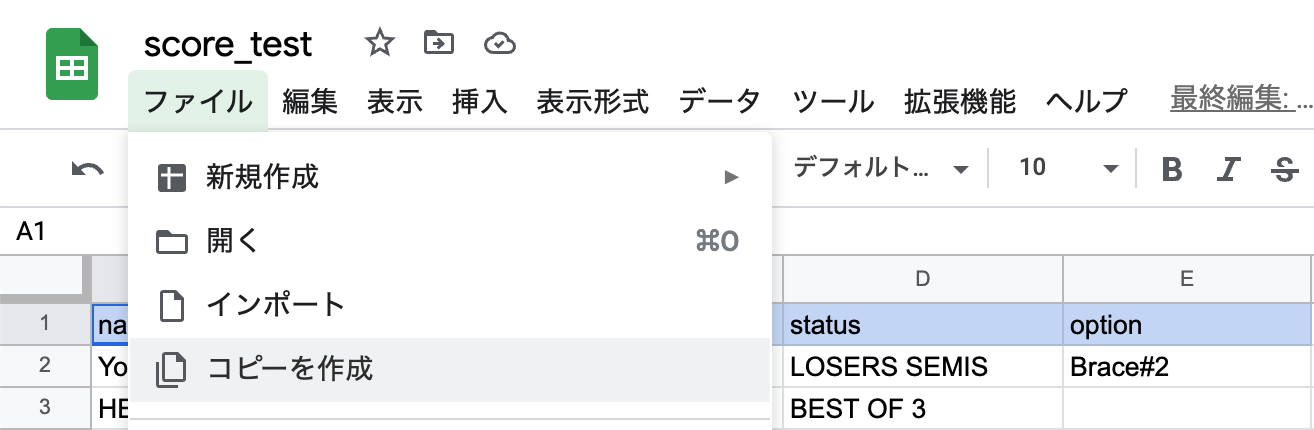This screenshot has height=430, width=1314.
Task: Open the 拡張機能 menu
Action: [959, 101]
